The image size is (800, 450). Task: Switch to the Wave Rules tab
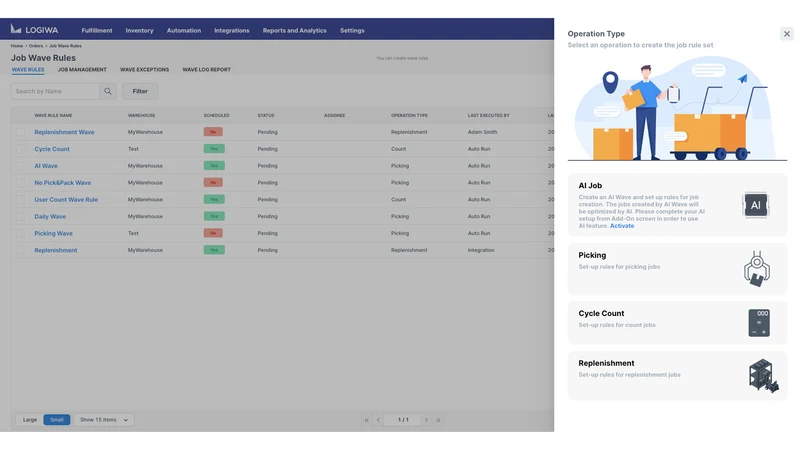coord(28,69)
